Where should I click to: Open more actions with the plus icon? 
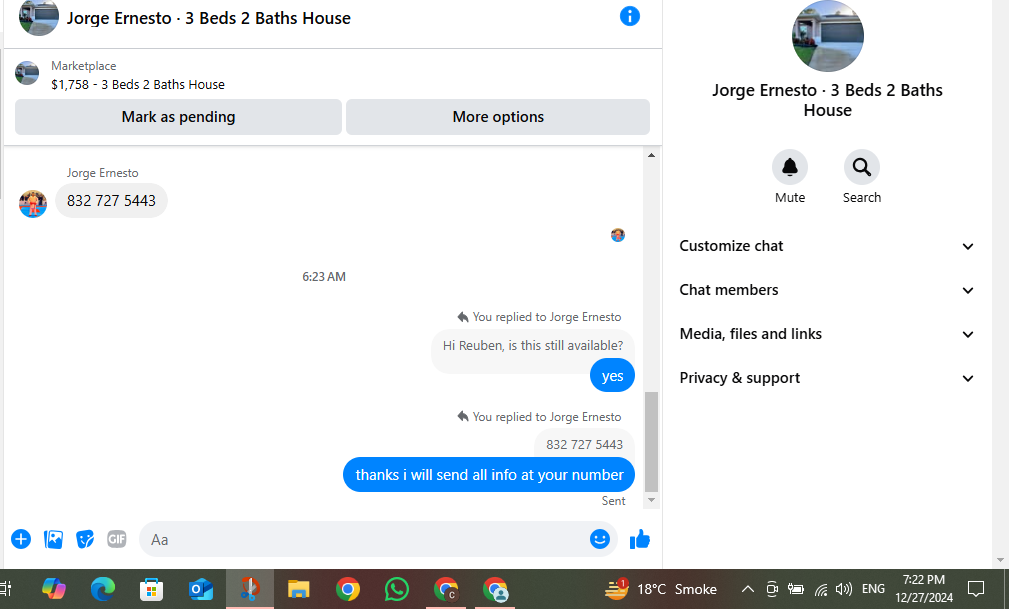(x=21, y=539)
